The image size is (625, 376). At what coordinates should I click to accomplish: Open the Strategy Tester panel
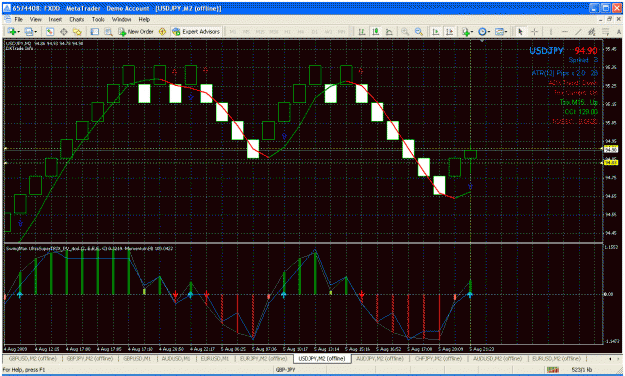[108, 31]
